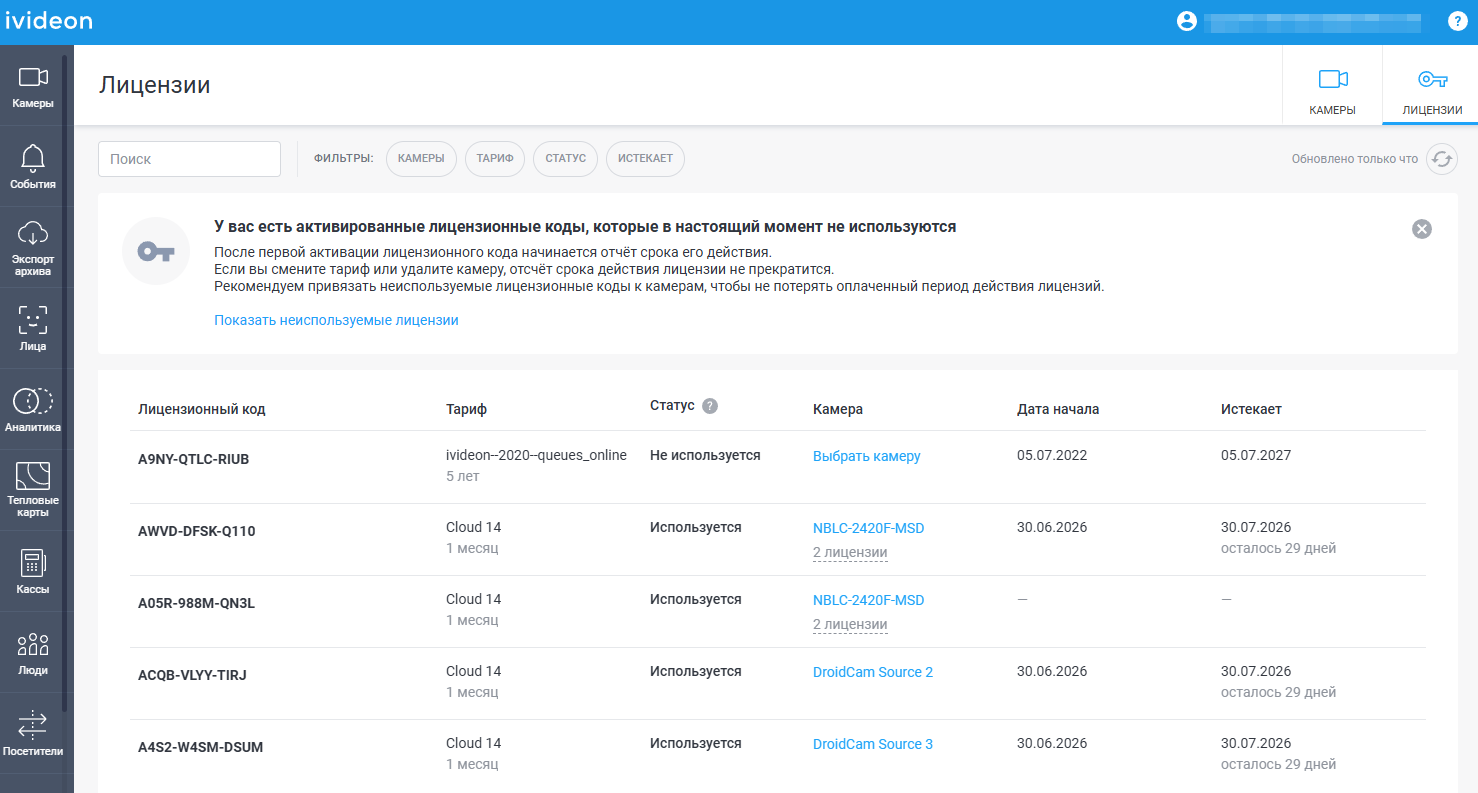
Task: Click the Показать неиспользуемые лицензии link
Action: coord(336,321)
